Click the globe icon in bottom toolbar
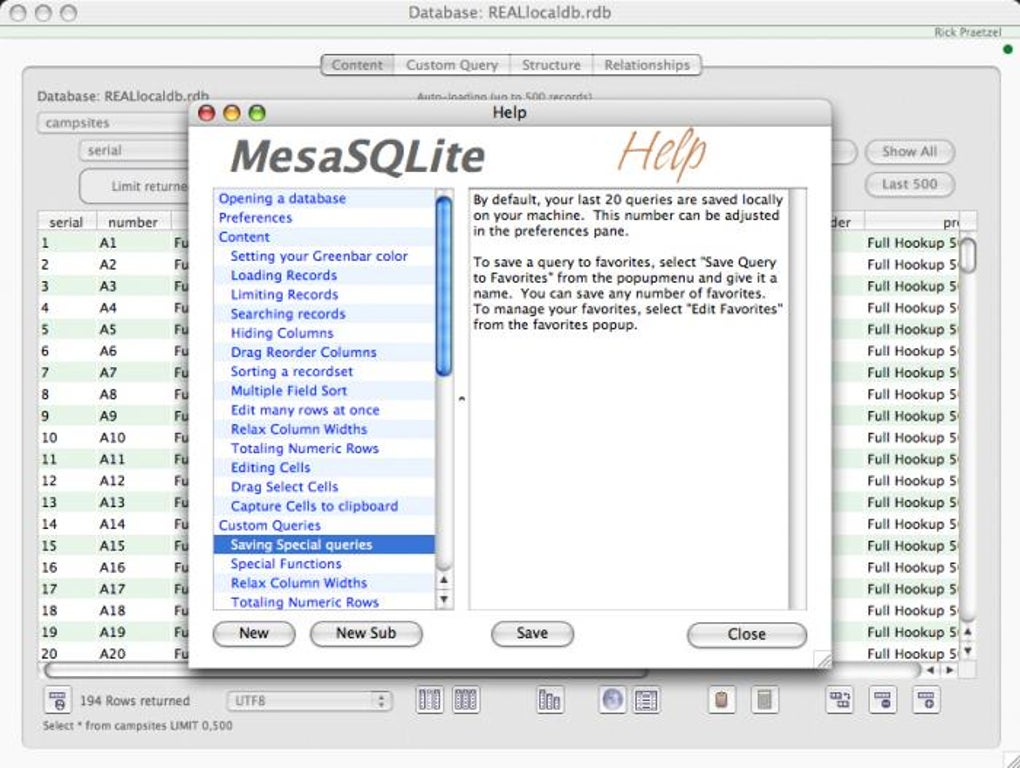 pos(612,700)
